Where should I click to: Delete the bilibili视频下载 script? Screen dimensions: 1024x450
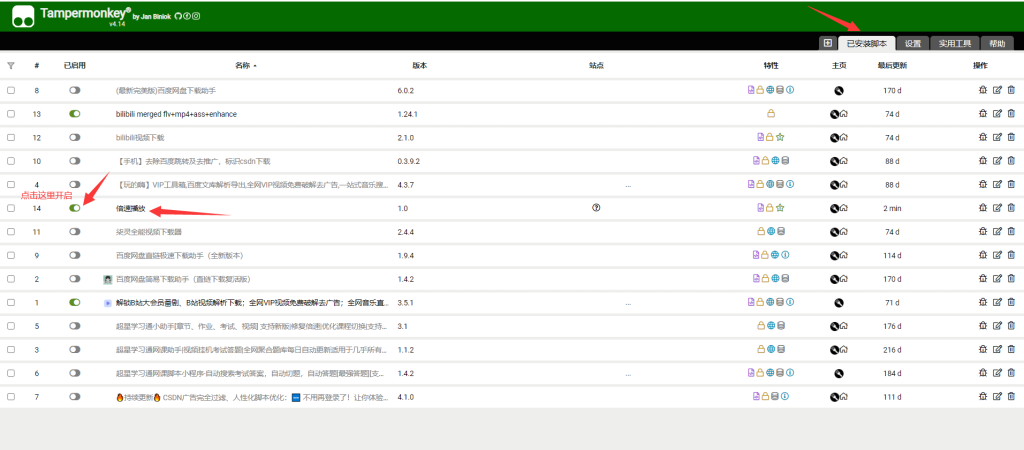1011,137
